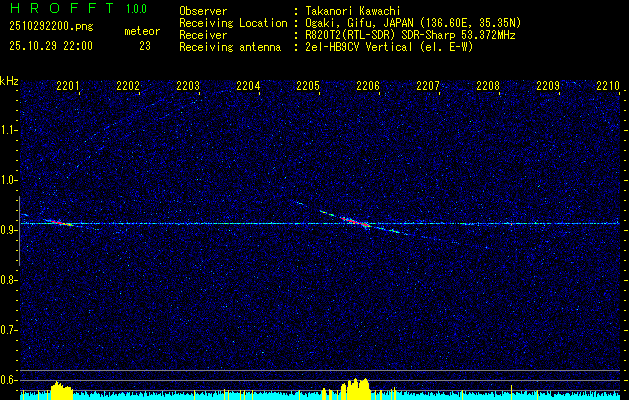Select the 2206 time marker
Screen dimensions: 629x400
click(368, 87)
